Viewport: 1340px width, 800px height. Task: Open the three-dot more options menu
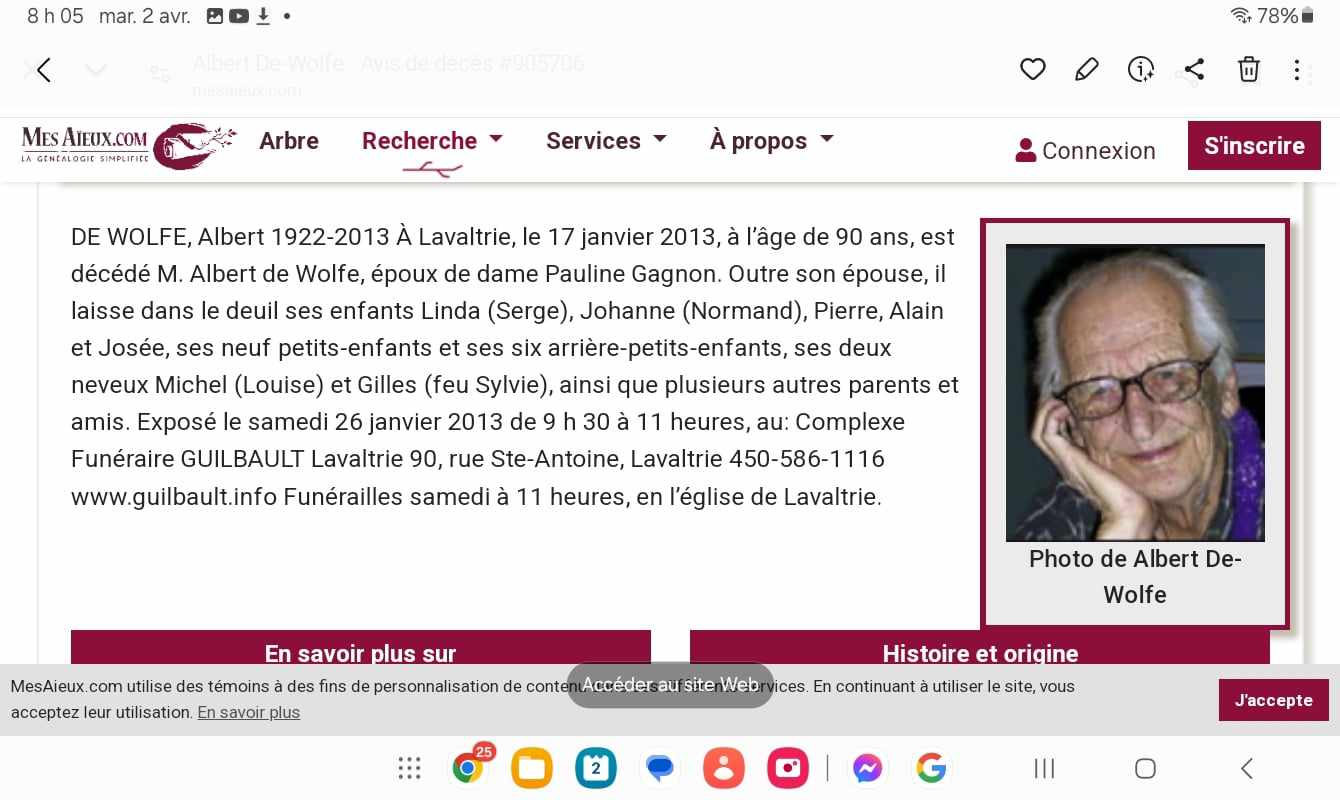1297,70
